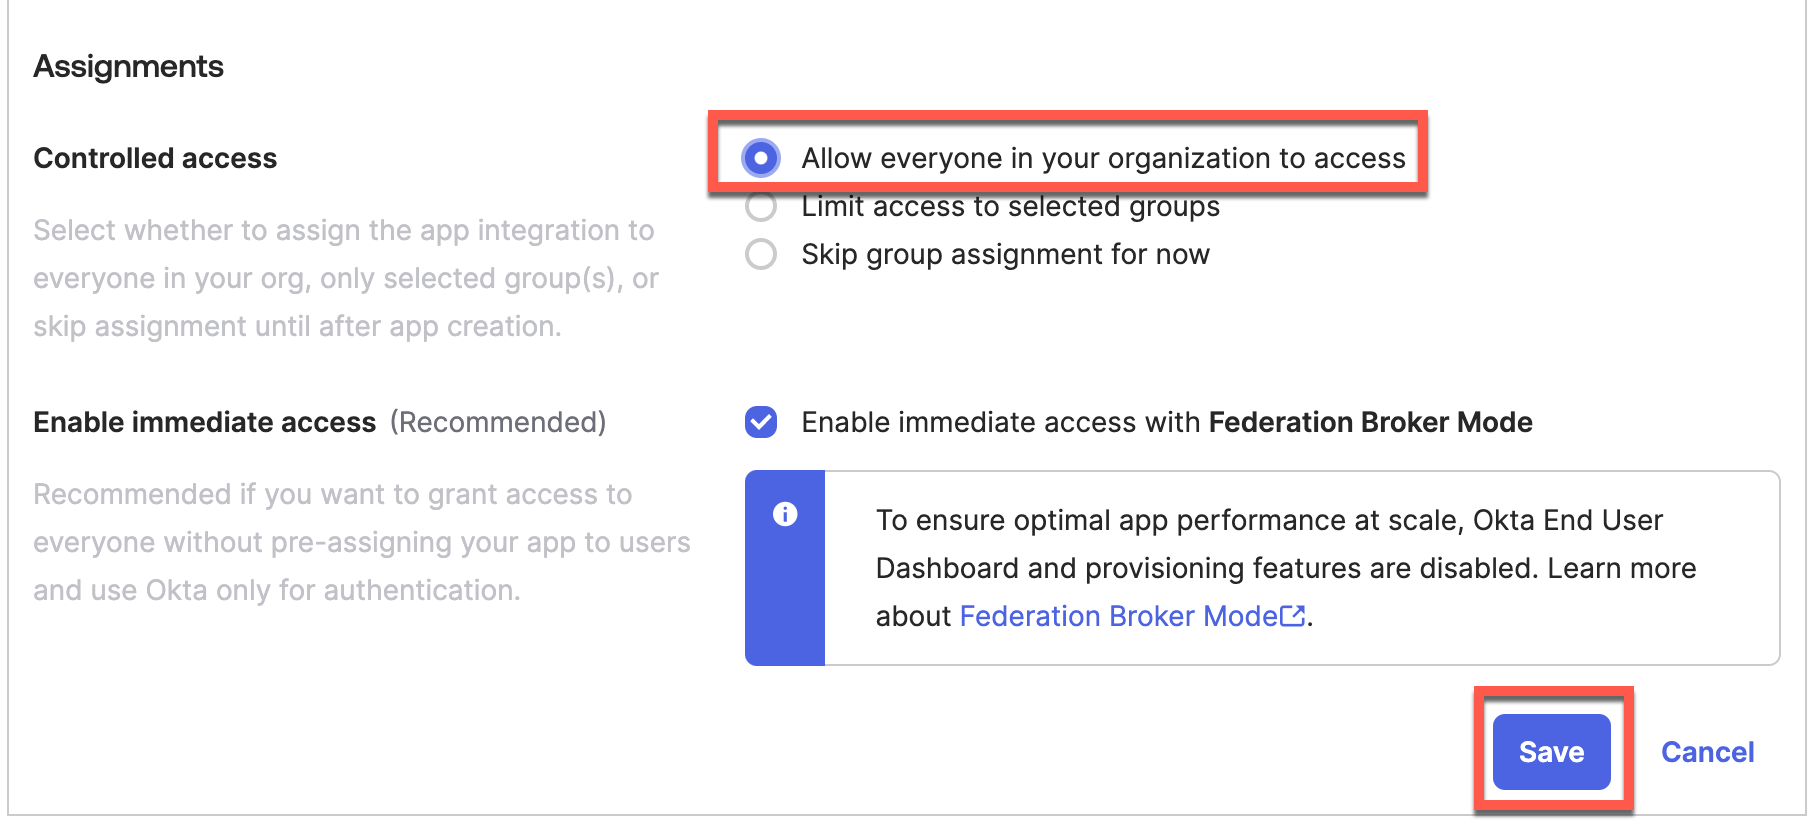Select the "Allow everyone in your organization" radio button
The width and height of the screenshot is (1820, 832).
click(761, 158)
